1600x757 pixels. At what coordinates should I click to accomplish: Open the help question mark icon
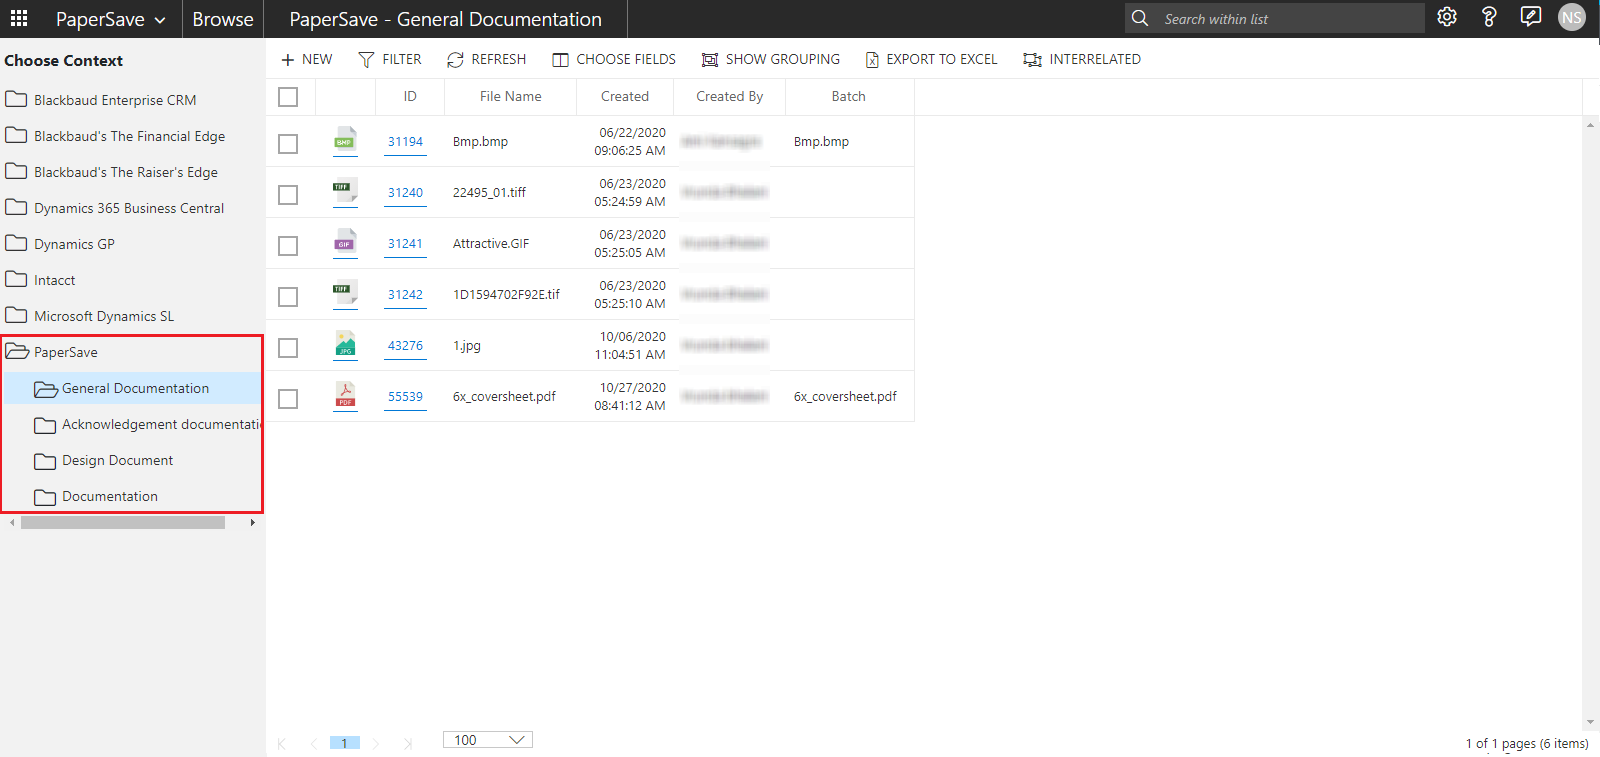tap(1489, 17)
